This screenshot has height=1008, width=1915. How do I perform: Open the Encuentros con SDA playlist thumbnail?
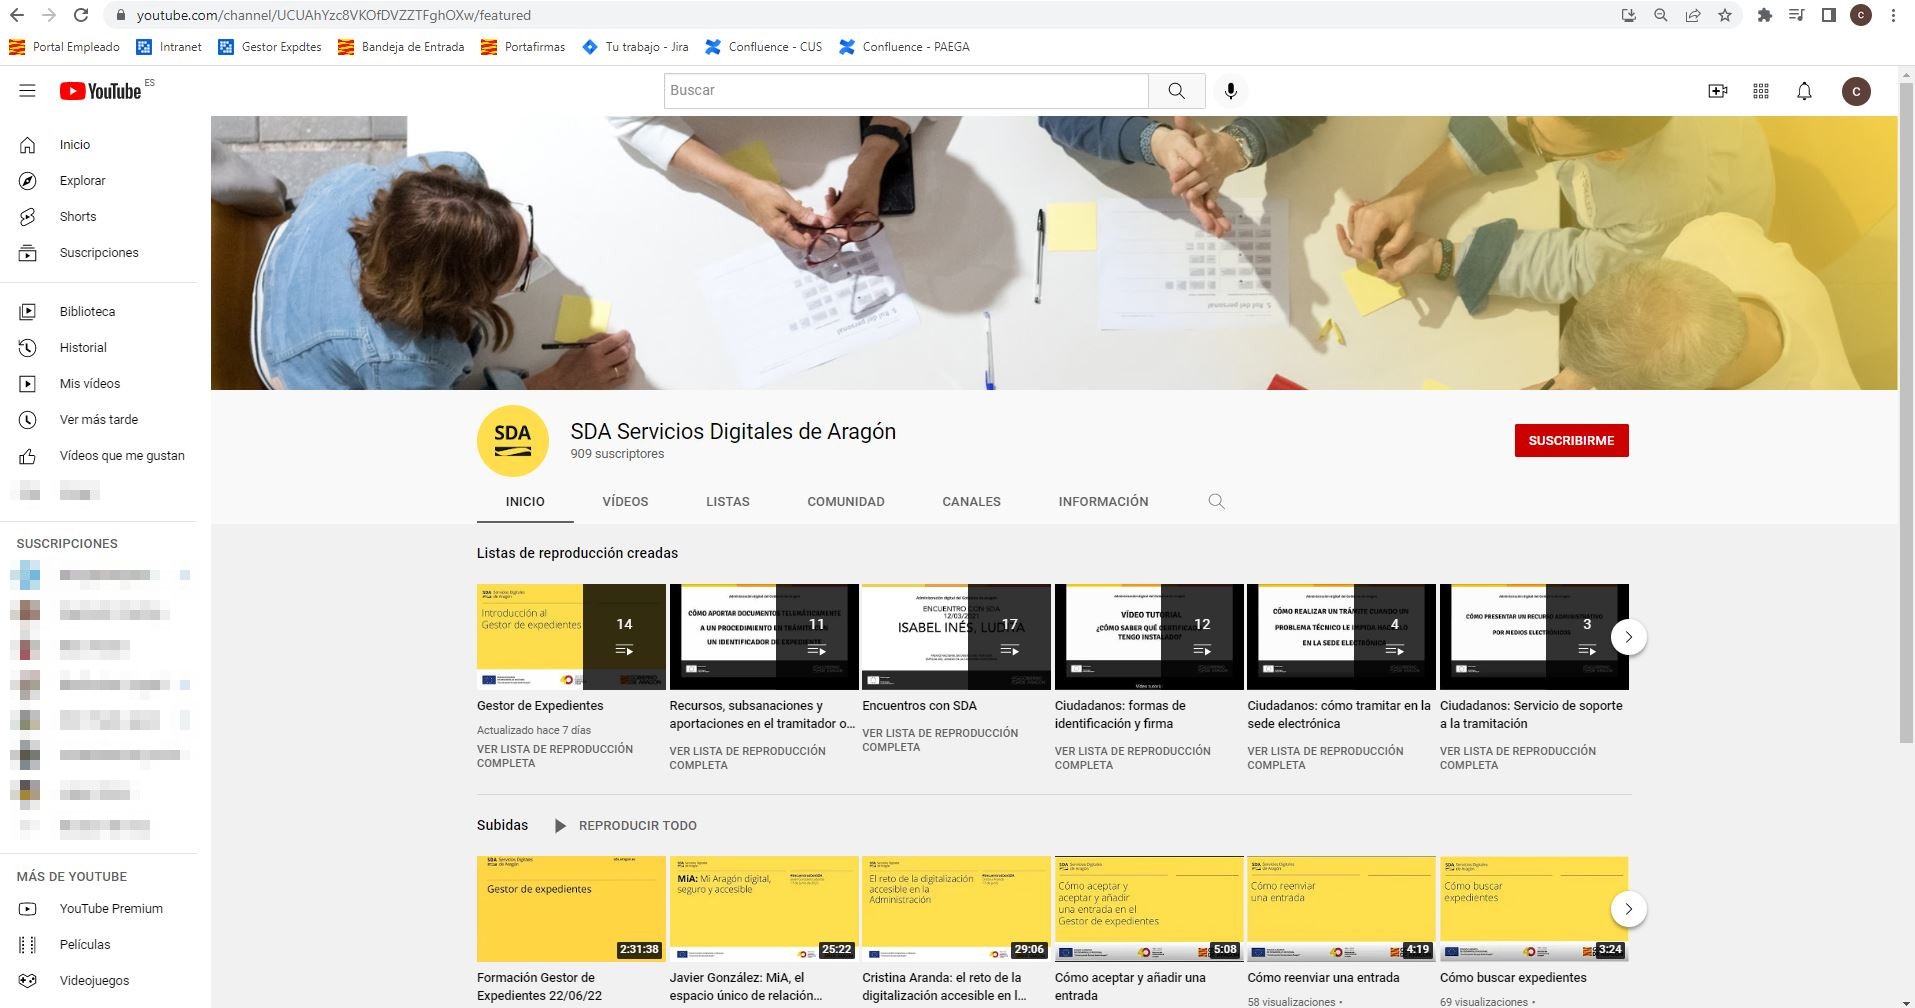[x=956, y=637]
